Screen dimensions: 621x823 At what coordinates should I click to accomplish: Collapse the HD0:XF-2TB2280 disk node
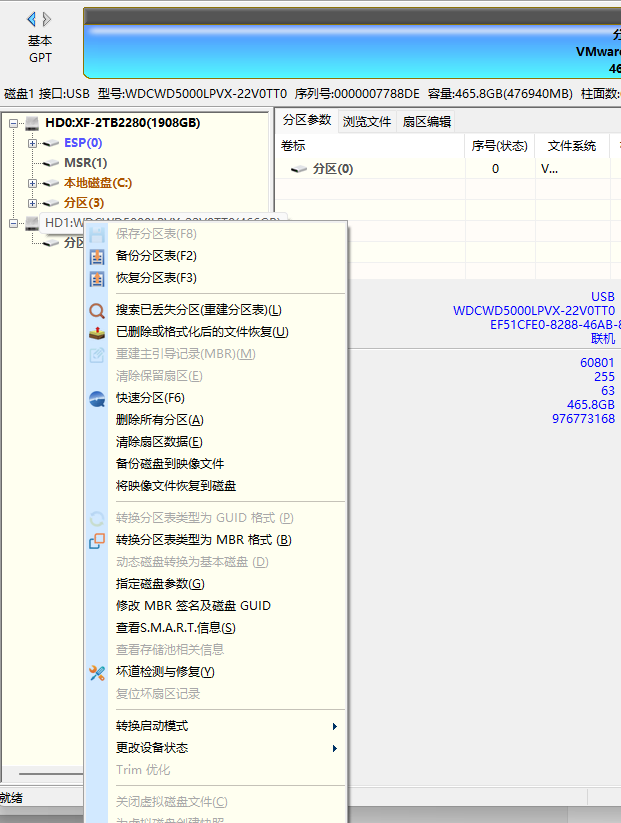click(x=14, y=123)
